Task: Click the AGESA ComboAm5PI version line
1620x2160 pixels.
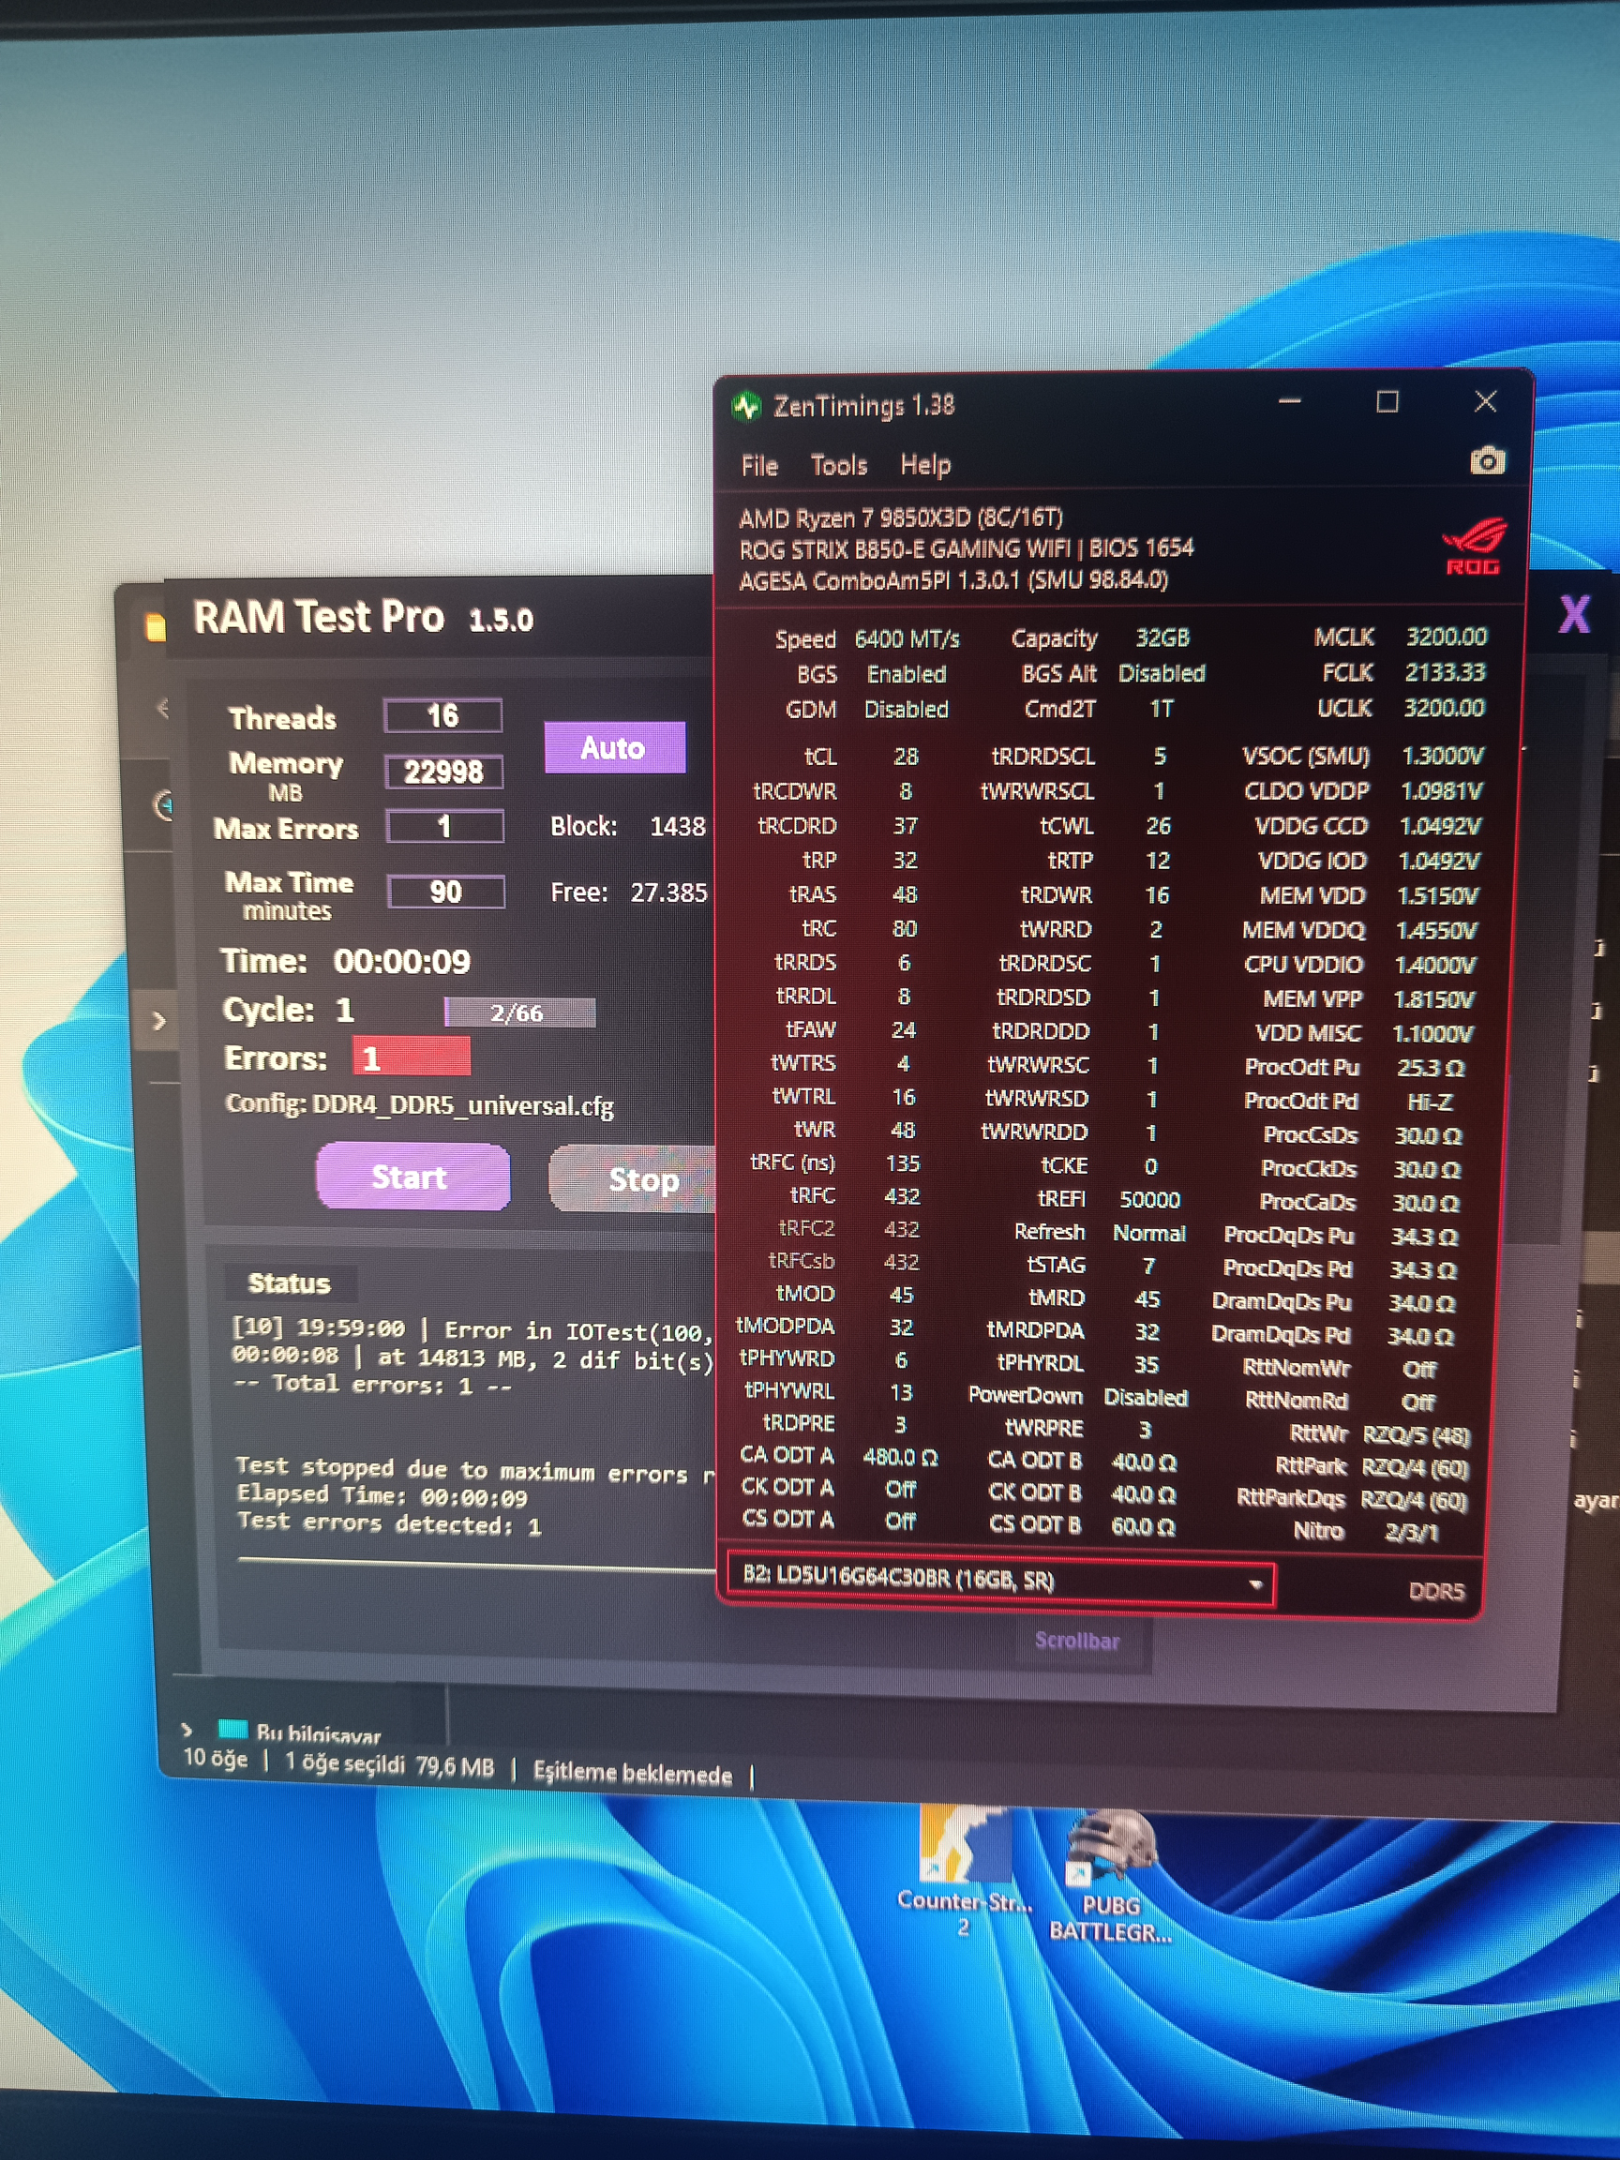Action: pos(953,580)
